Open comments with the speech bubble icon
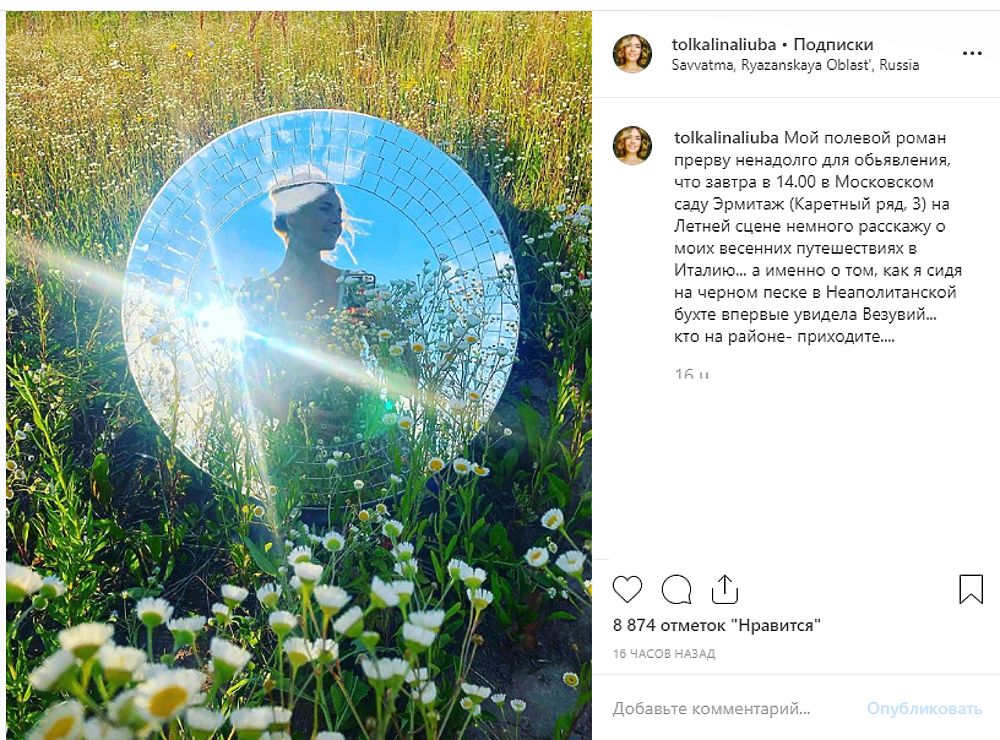The width and height of the screenshot is (1000, 740). click(676, 589)
